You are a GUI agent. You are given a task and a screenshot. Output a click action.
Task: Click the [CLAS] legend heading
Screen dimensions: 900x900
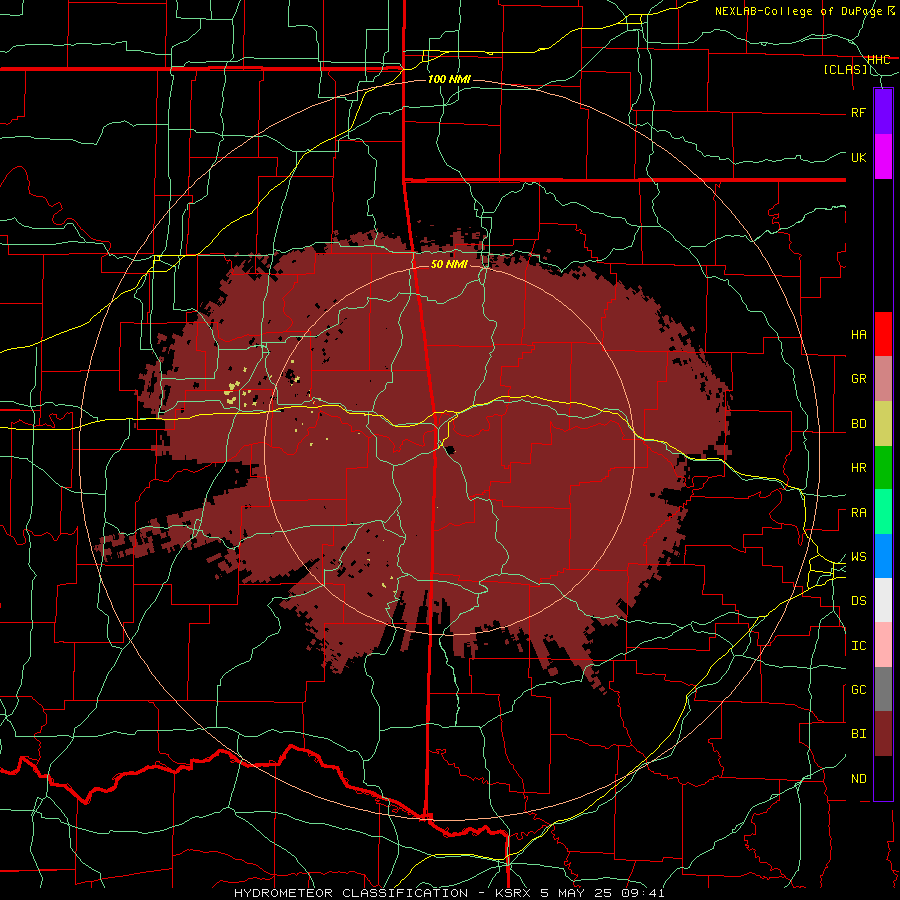click(x=845, y=70)
